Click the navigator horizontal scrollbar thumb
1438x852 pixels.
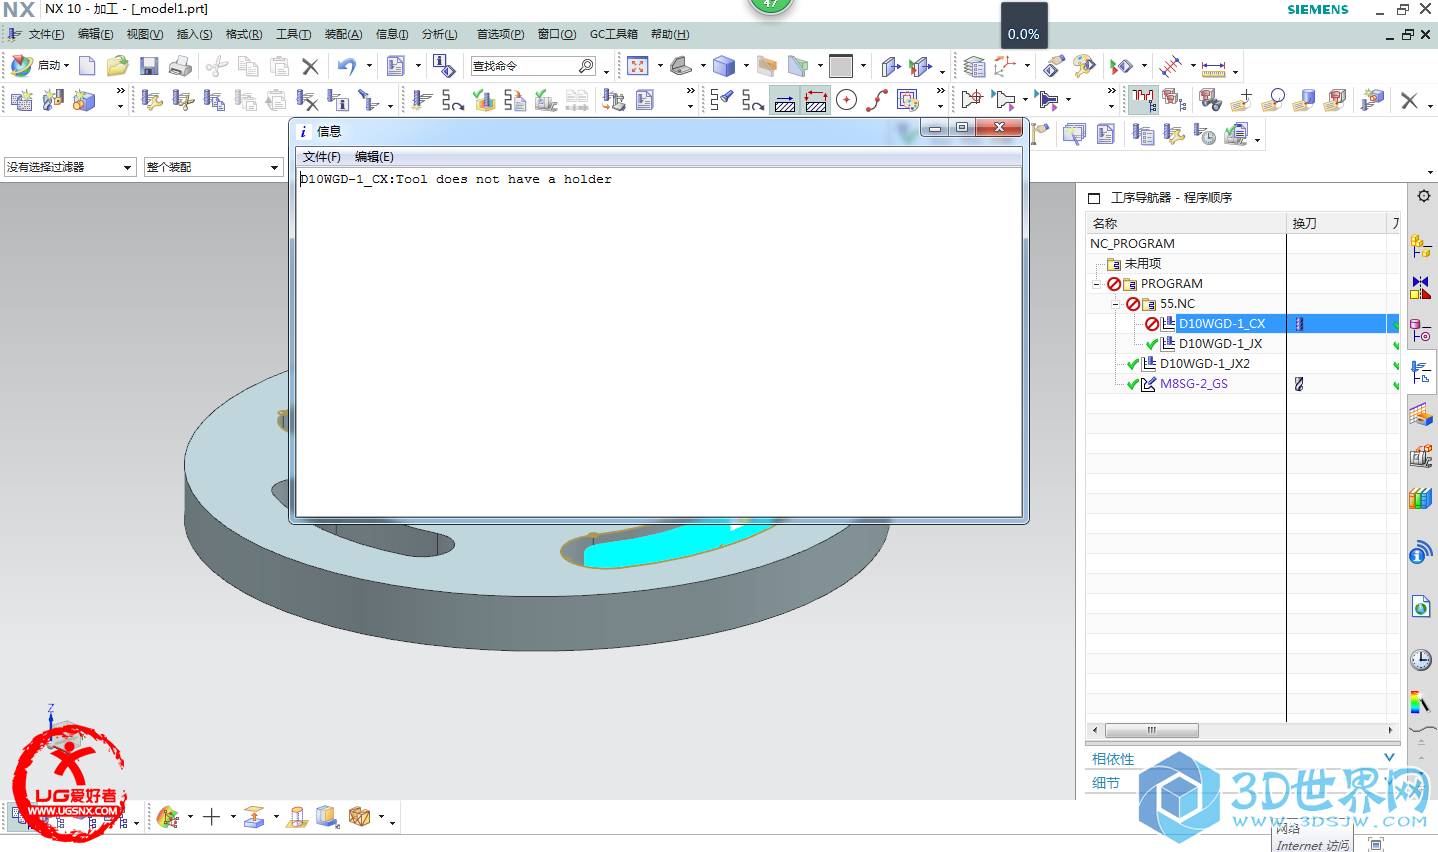(1151, 730)
